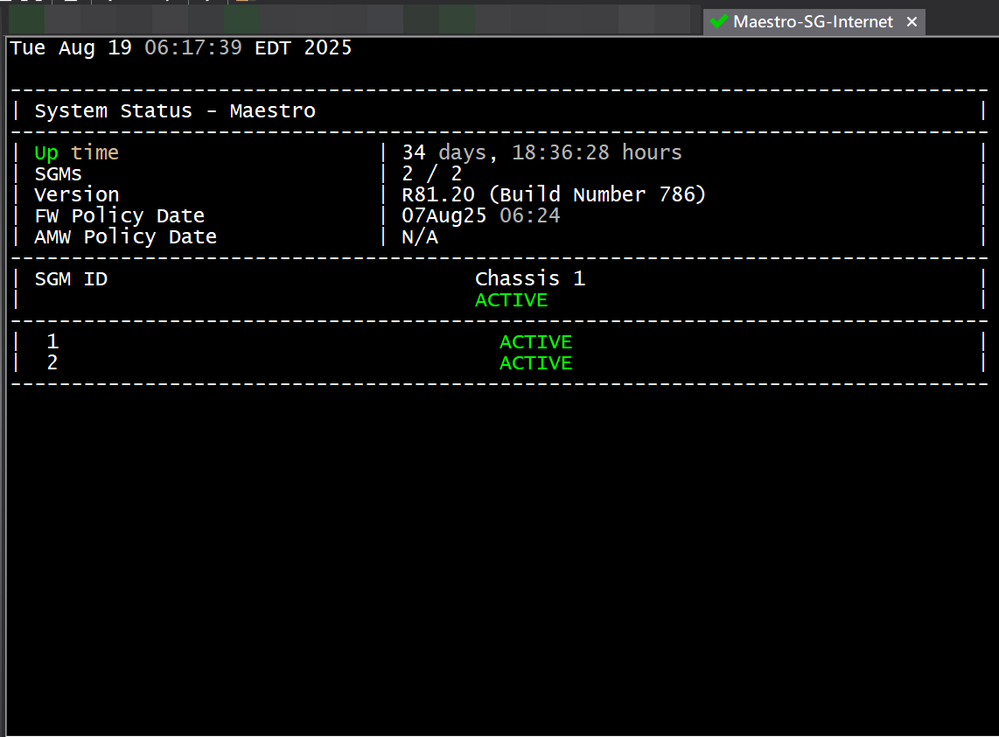Image resolution: width=999 pixels, height=737 pixels.
Task: Click 'R81.20 (Build Number 786)' text
Action: [x=554, y=195]
